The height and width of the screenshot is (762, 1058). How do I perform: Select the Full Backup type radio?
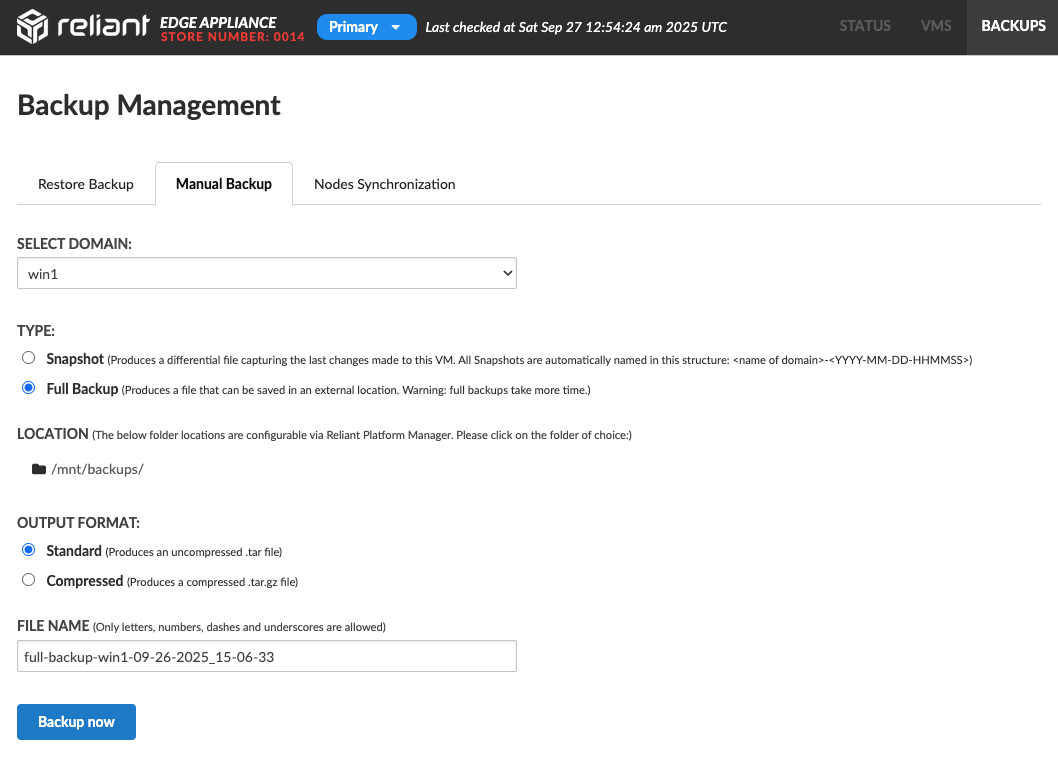pyautogui.click(x=28, y=387)
